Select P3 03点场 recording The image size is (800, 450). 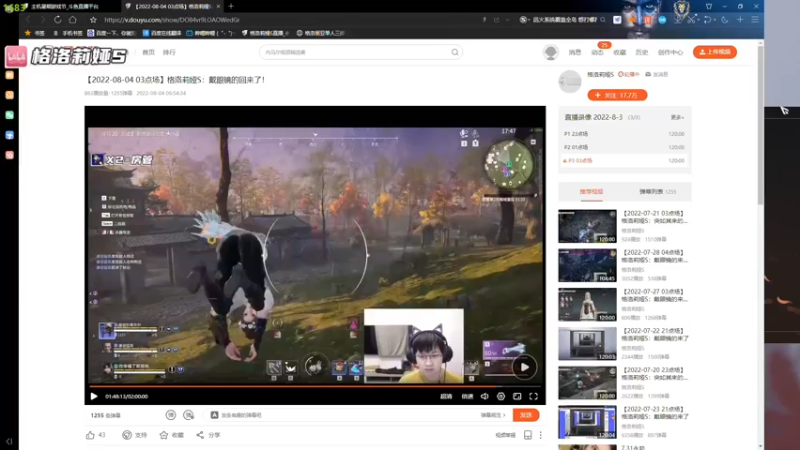point(624,160)
